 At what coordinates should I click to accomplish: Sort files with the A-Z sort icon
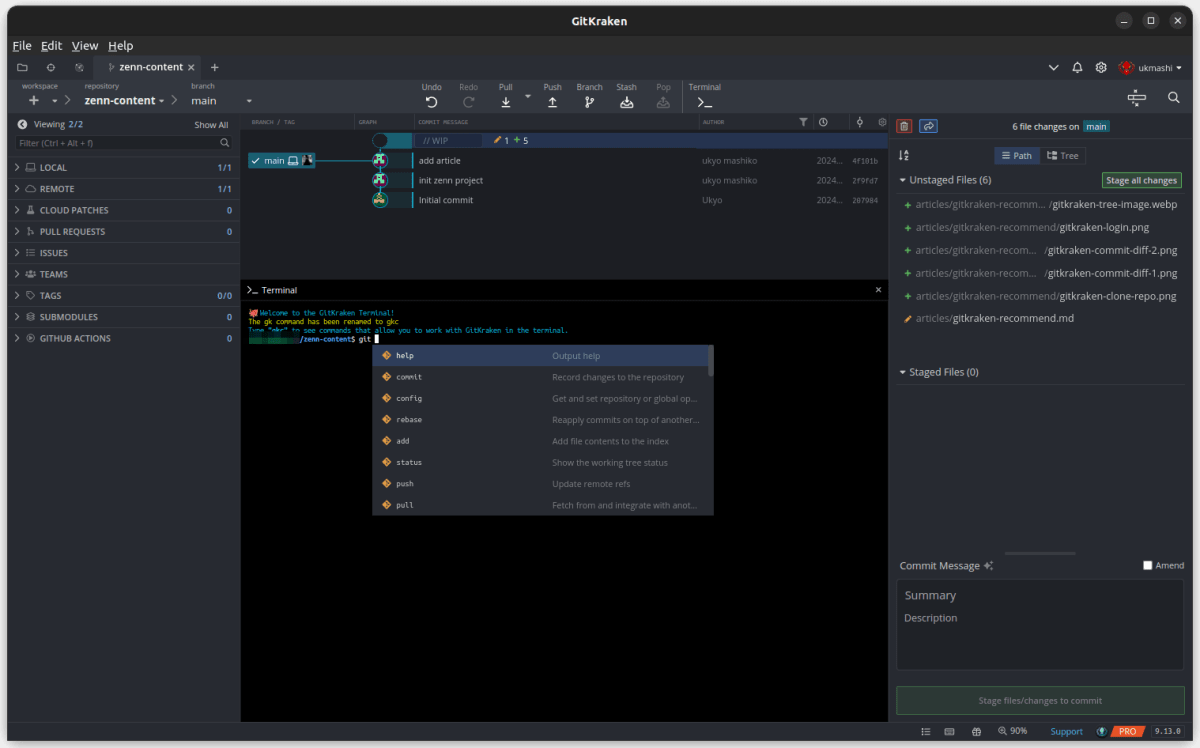coord(904,155)
